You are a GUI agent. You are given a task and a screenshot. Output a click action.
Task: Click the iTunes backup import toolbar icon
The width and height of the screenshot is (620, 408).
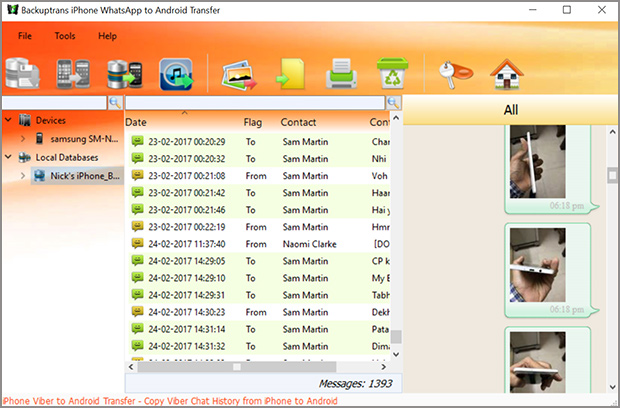pos(176,74)
